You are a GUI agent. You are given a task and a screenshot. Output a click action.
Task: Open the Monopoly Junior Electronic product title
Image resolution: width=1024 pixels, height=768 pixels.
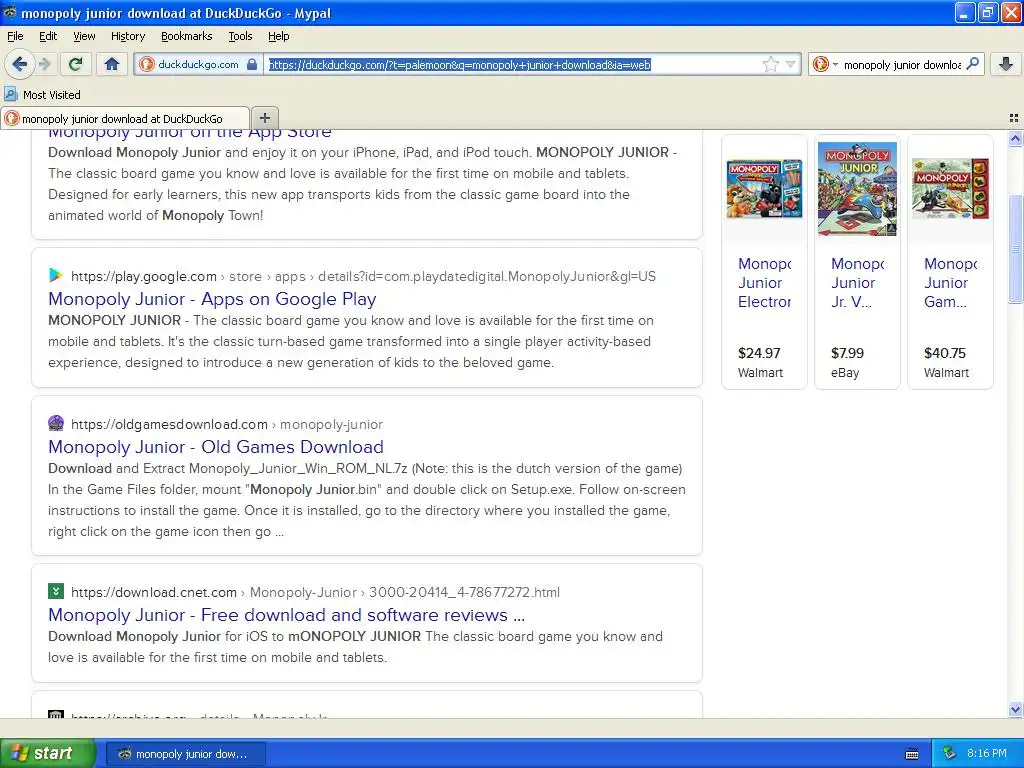click(764, 283)
